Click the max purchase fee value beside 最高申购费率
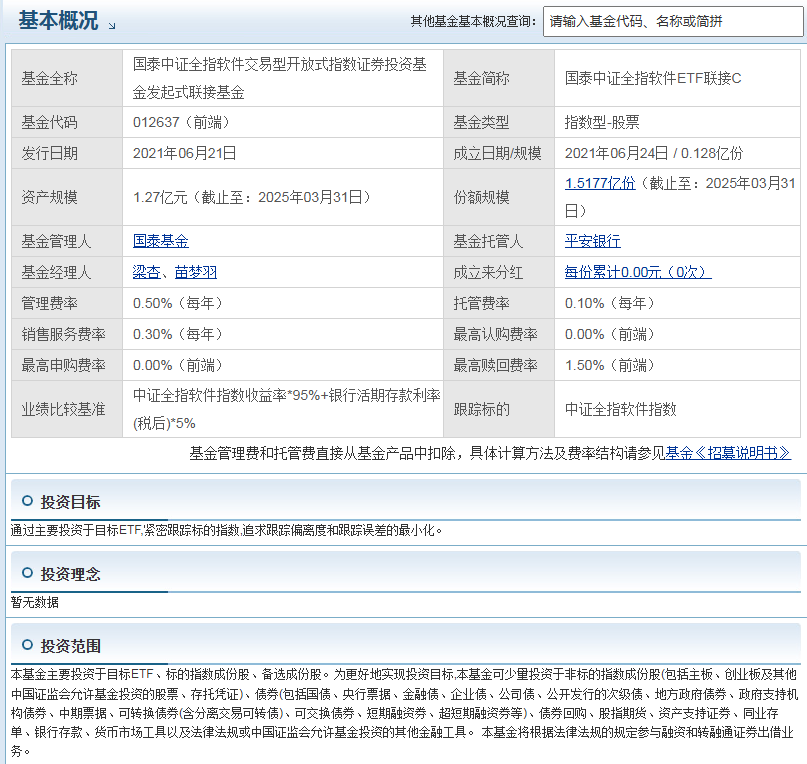Image resolution: width=807 pixels, height=764 pixels. pos(178,365)
